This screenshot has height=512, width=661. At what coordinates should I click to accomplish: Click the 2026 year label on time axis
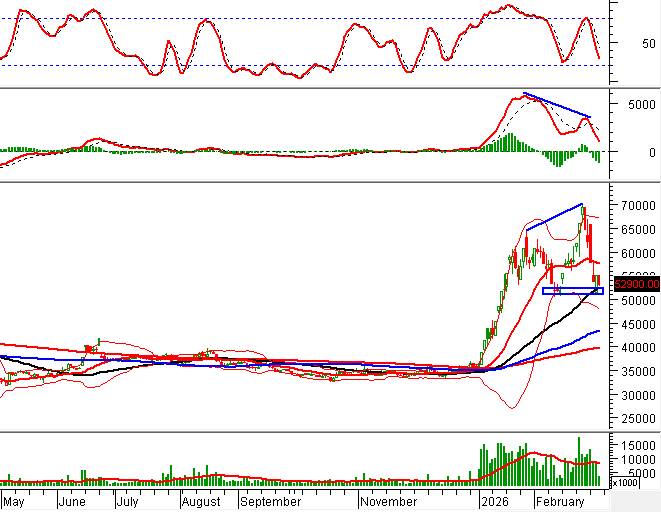point(495,498)
